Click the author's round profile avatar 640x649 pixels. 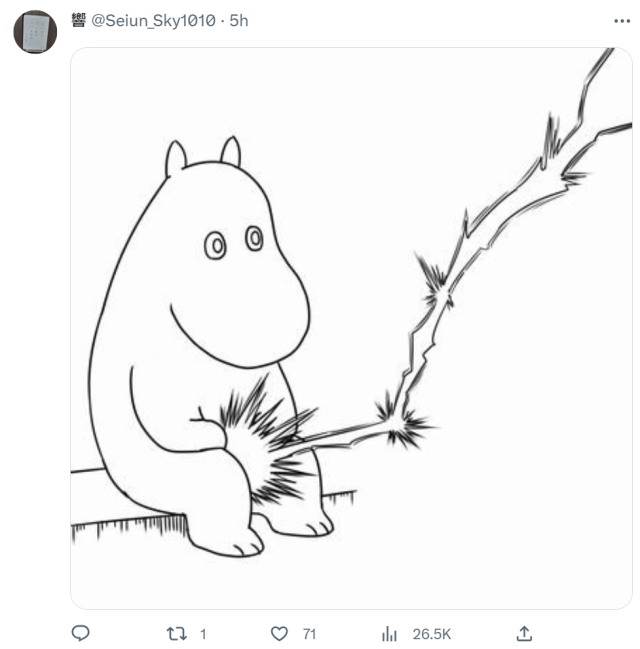(x=35, y=32)
